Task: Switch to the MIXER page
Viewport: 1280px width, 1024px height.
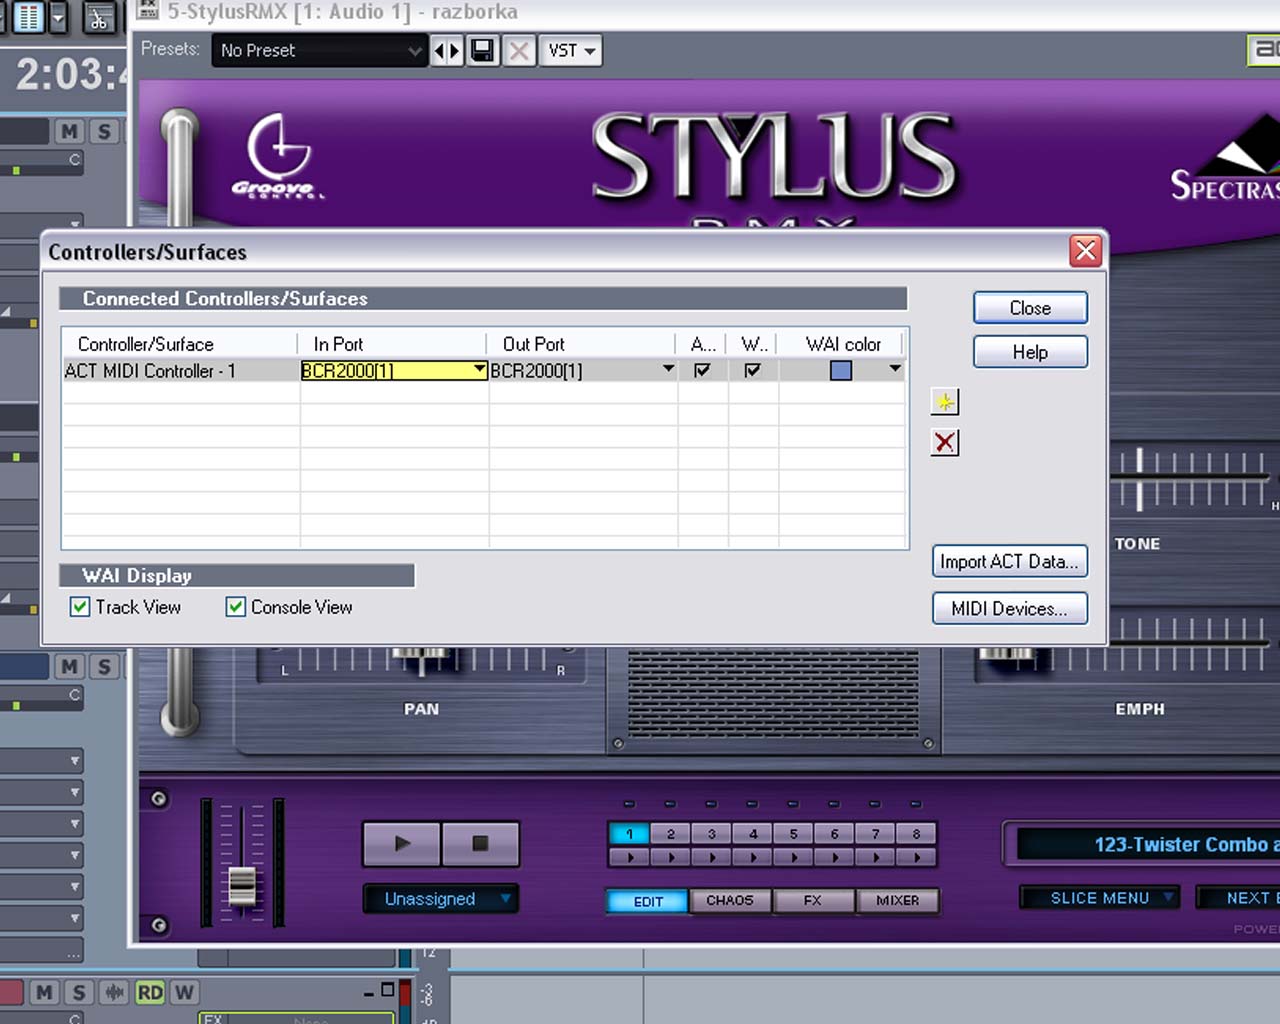Action: (x=898, y=901)
